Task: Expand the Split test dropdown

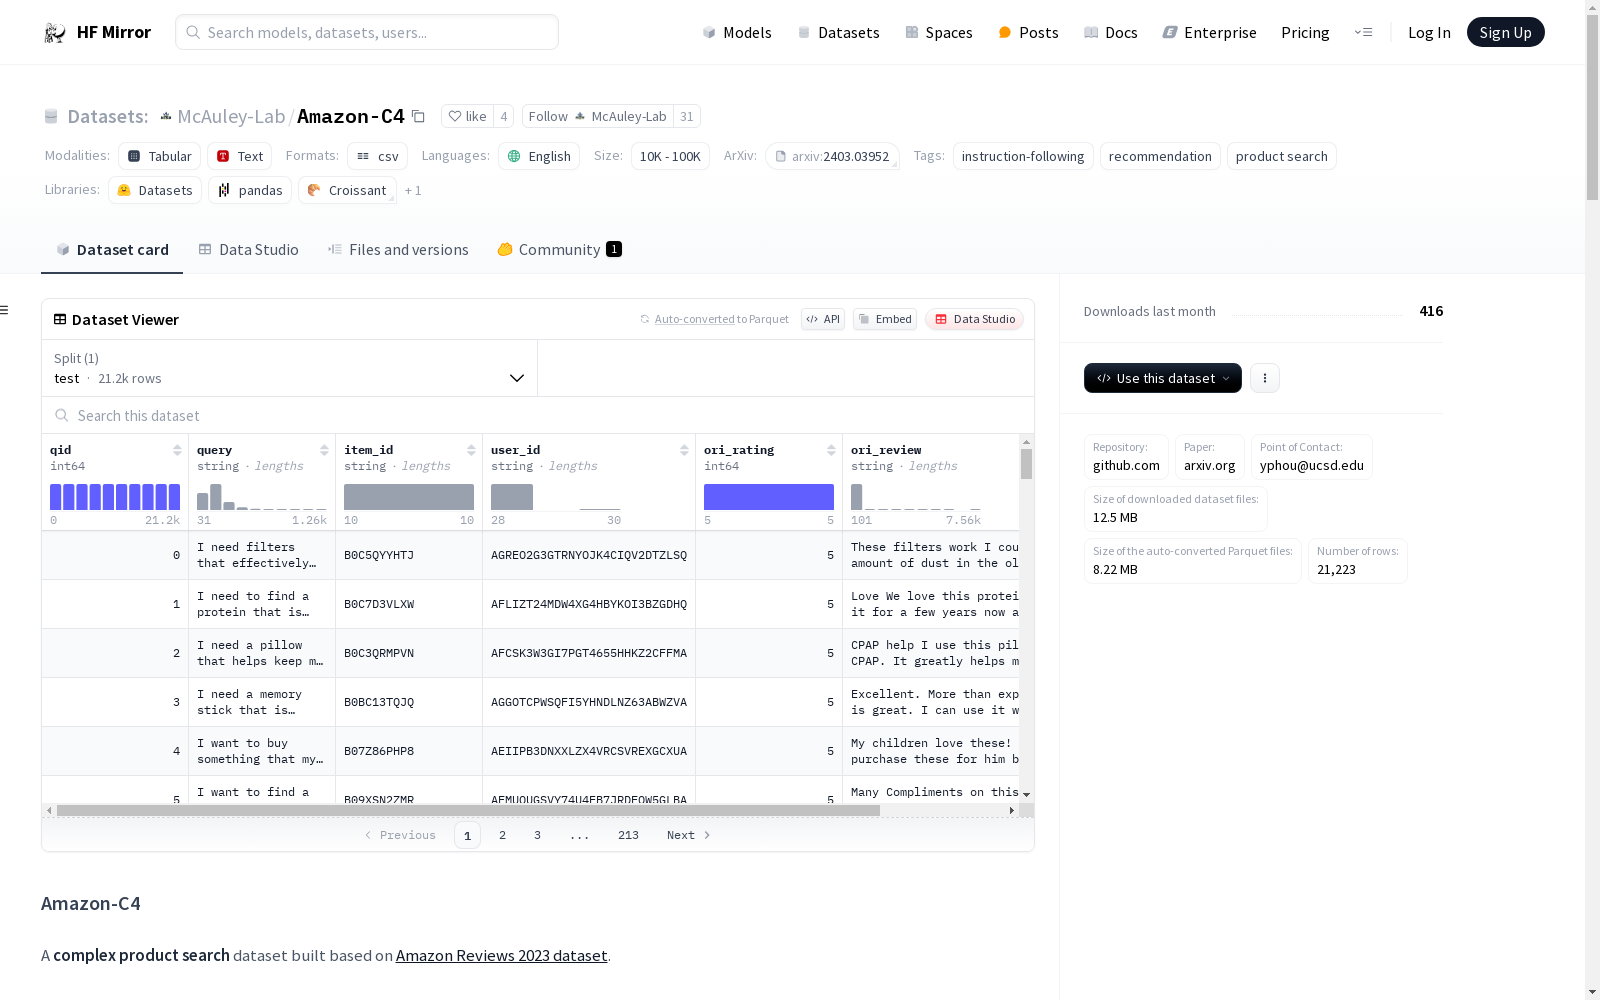Action: [289, 368]
